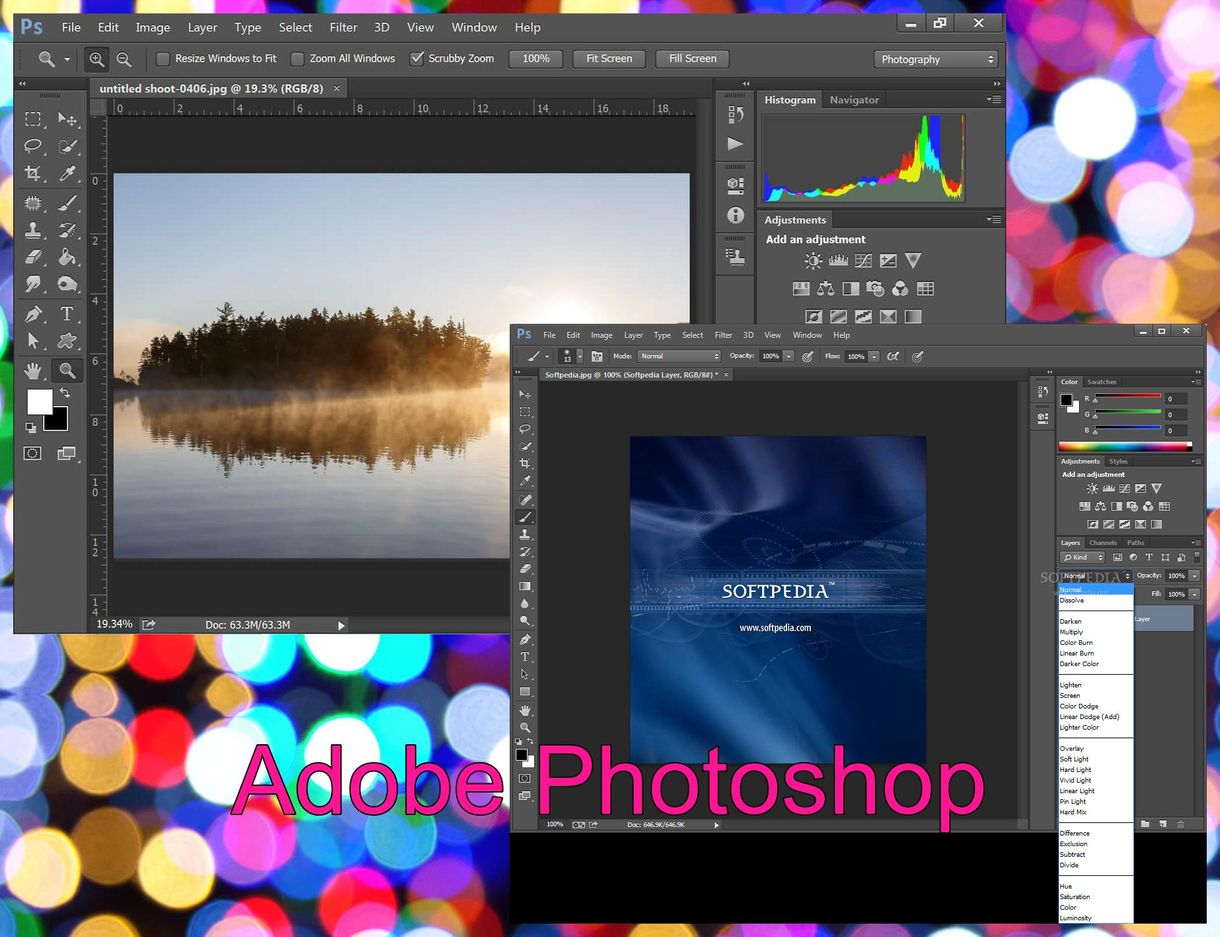Image resolution: width=1220 pixels, height=937 pixels.
Task: Add Brightness/Contrast adjustment below the Histogram panel
Action: point(813,261)
